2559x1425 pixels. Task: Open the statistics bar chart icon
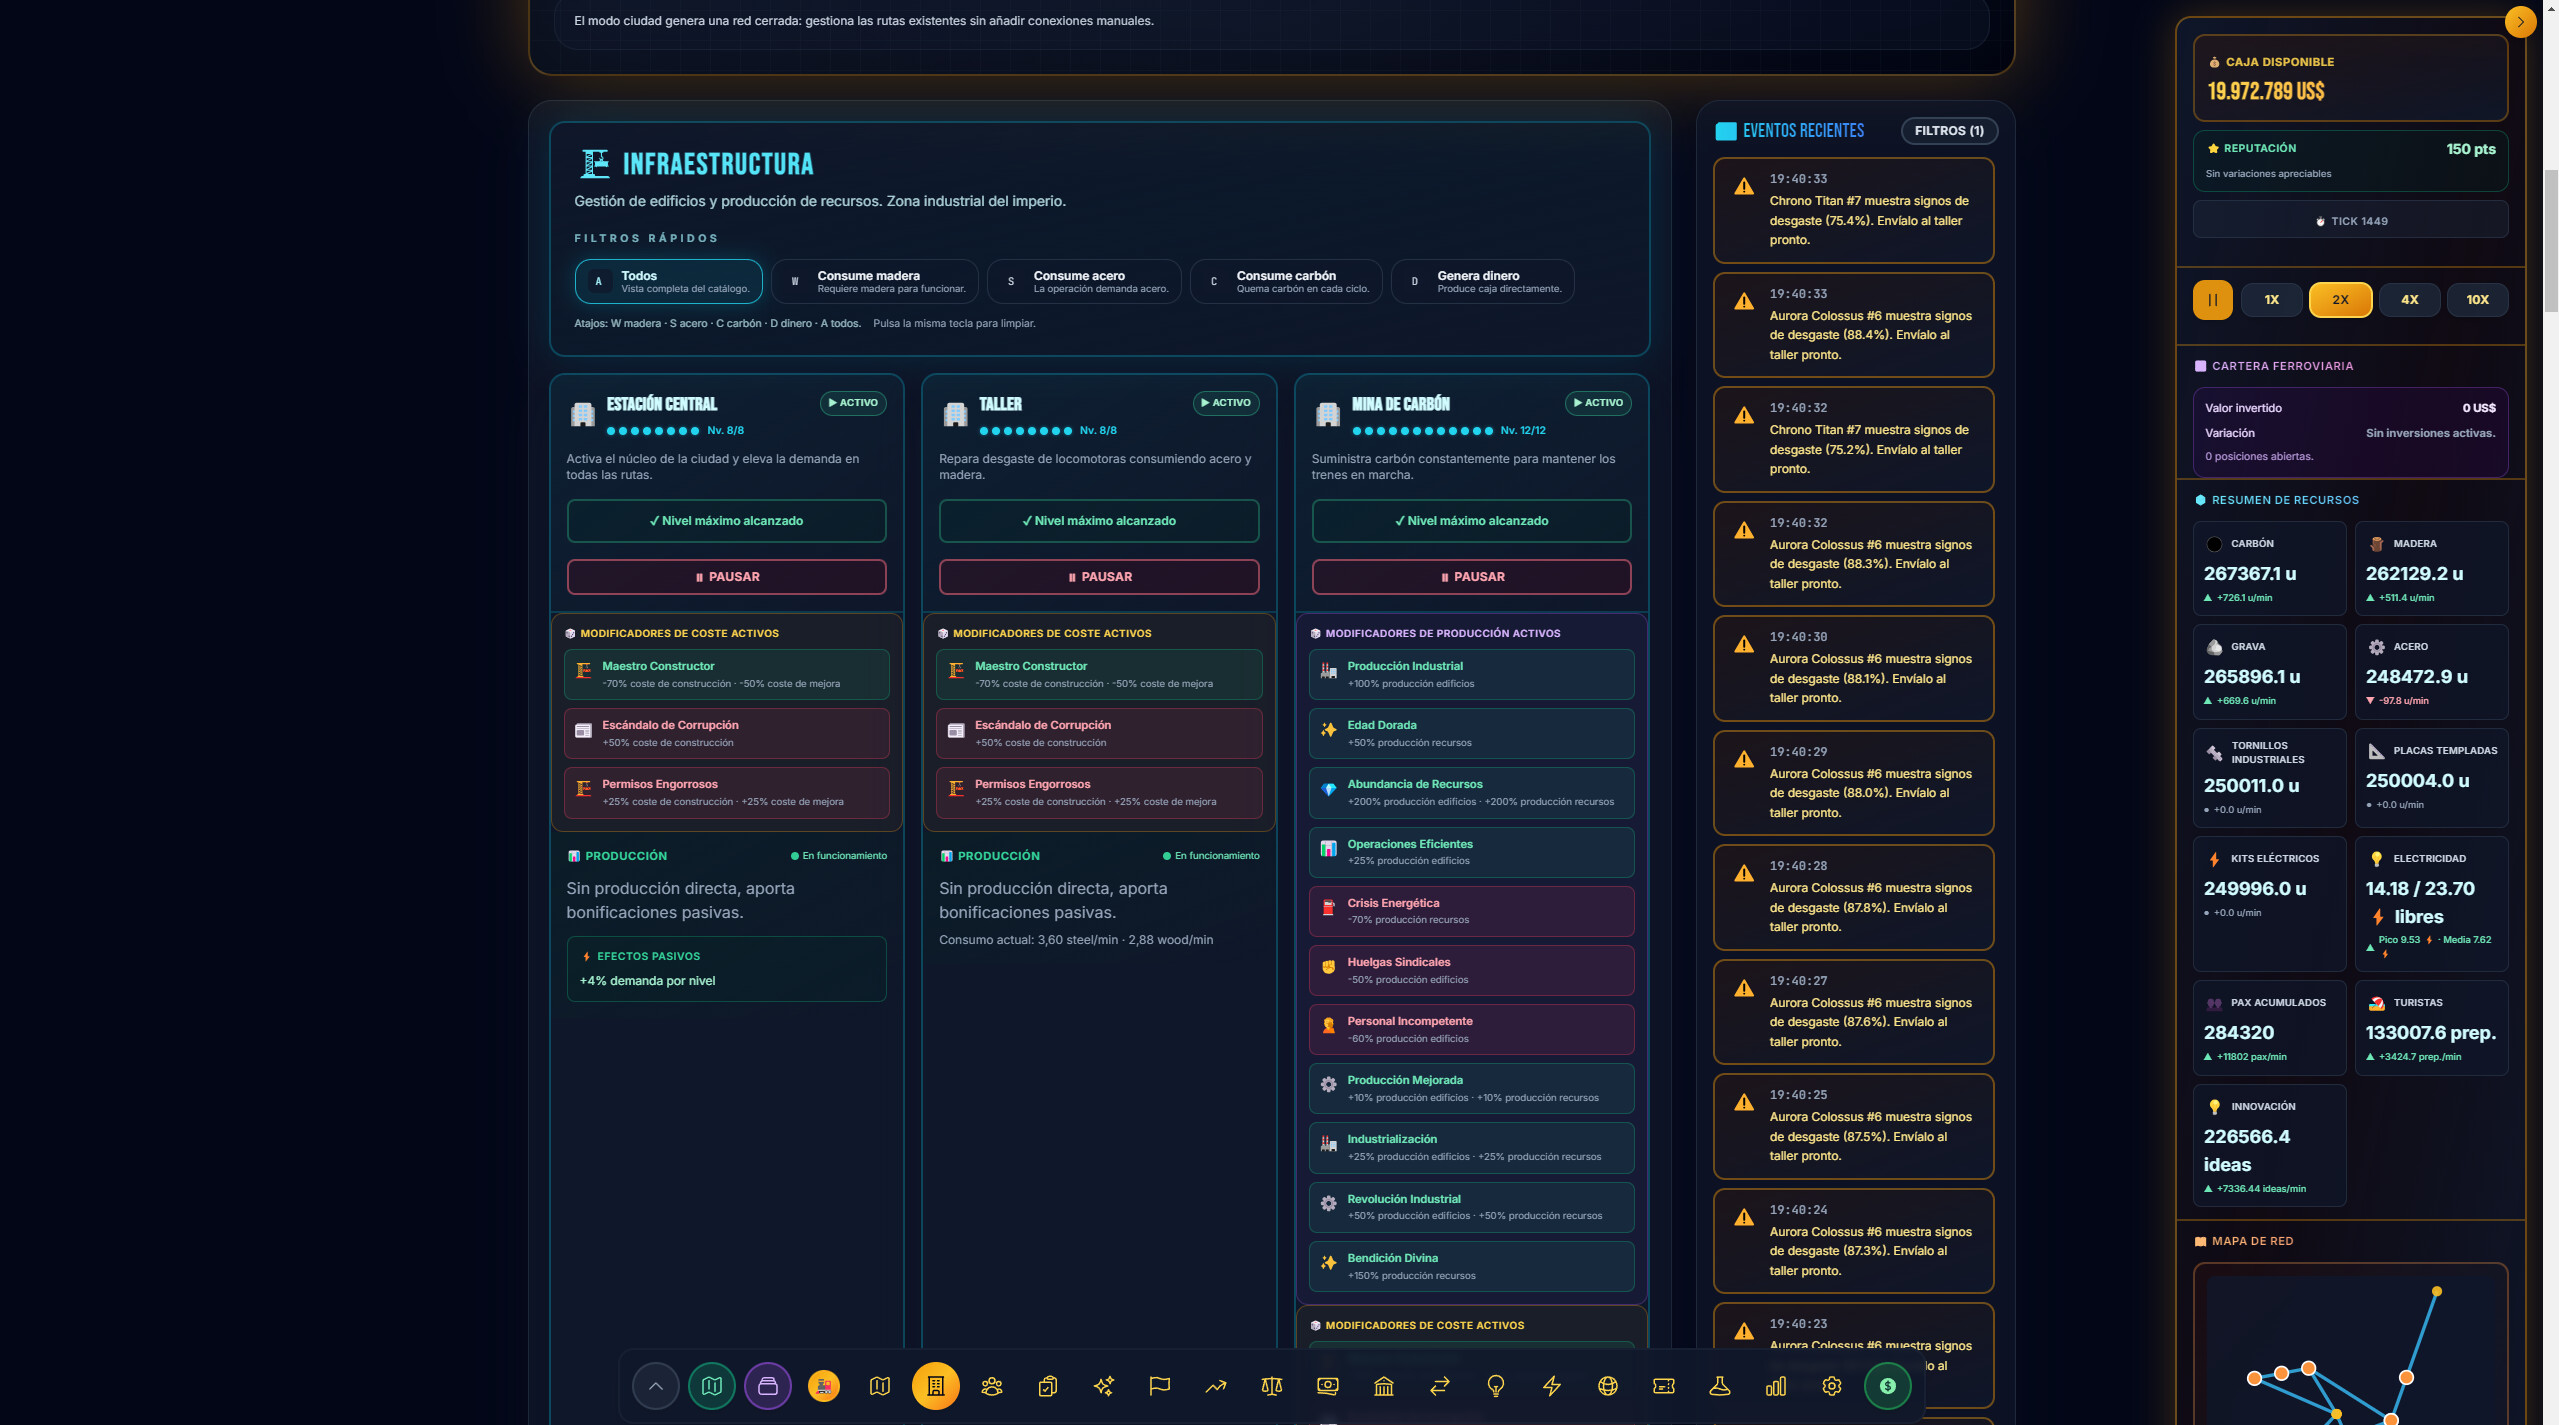click(x=1775, y=1386)
